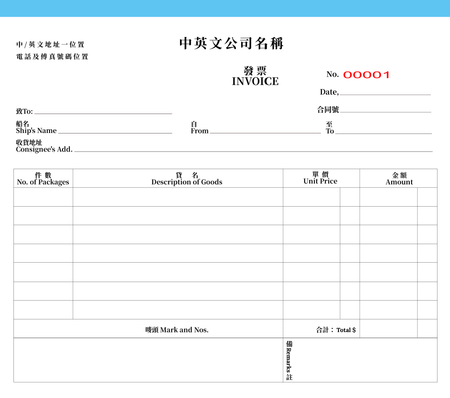The image size is (450, 398).
Task: Click the 至 To destination line
Action: [384, 133]
